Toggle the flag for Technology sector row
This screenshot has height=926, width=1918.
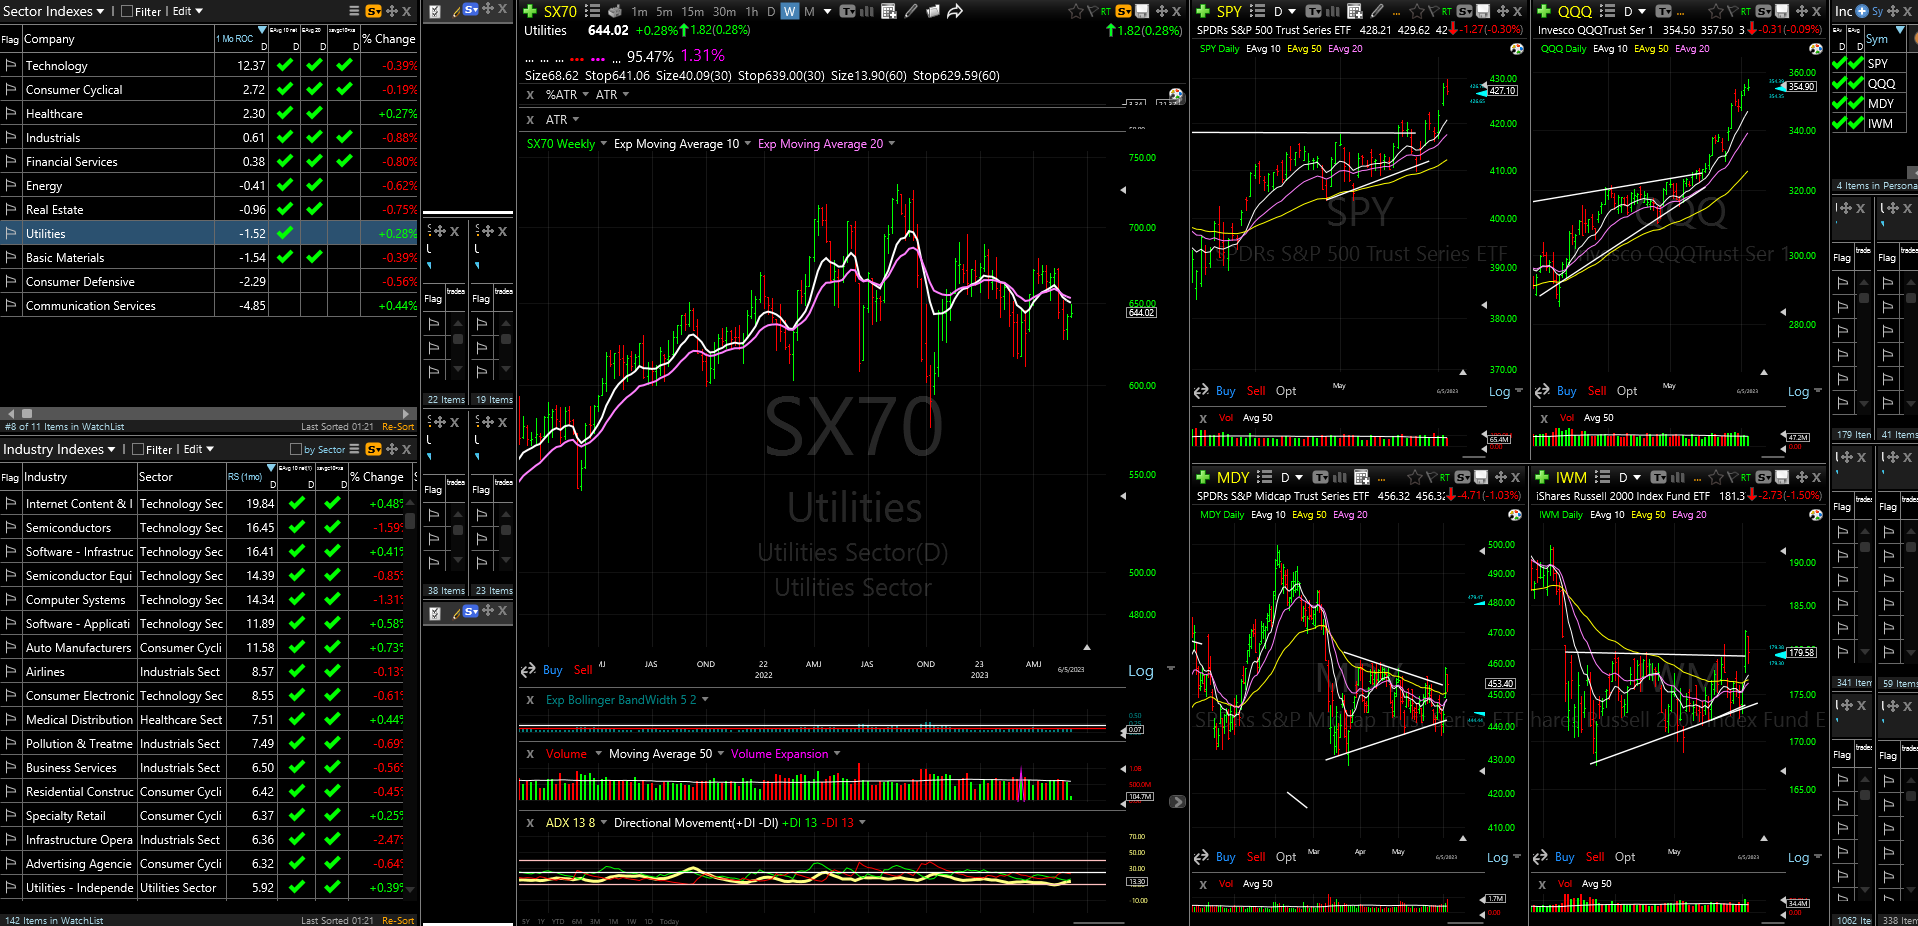click(11, 65)
